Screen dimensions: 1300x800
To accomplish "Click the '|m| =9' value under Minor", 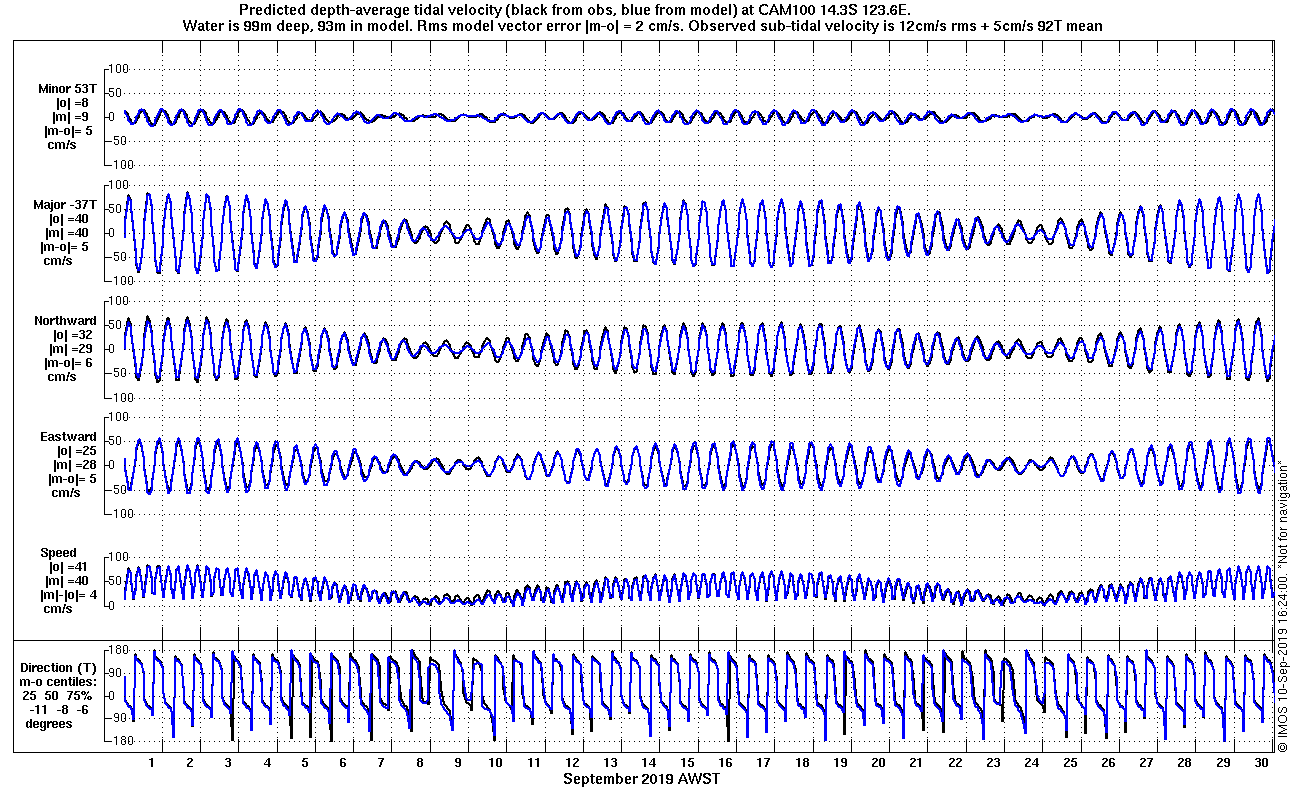I will pos(71,117).
